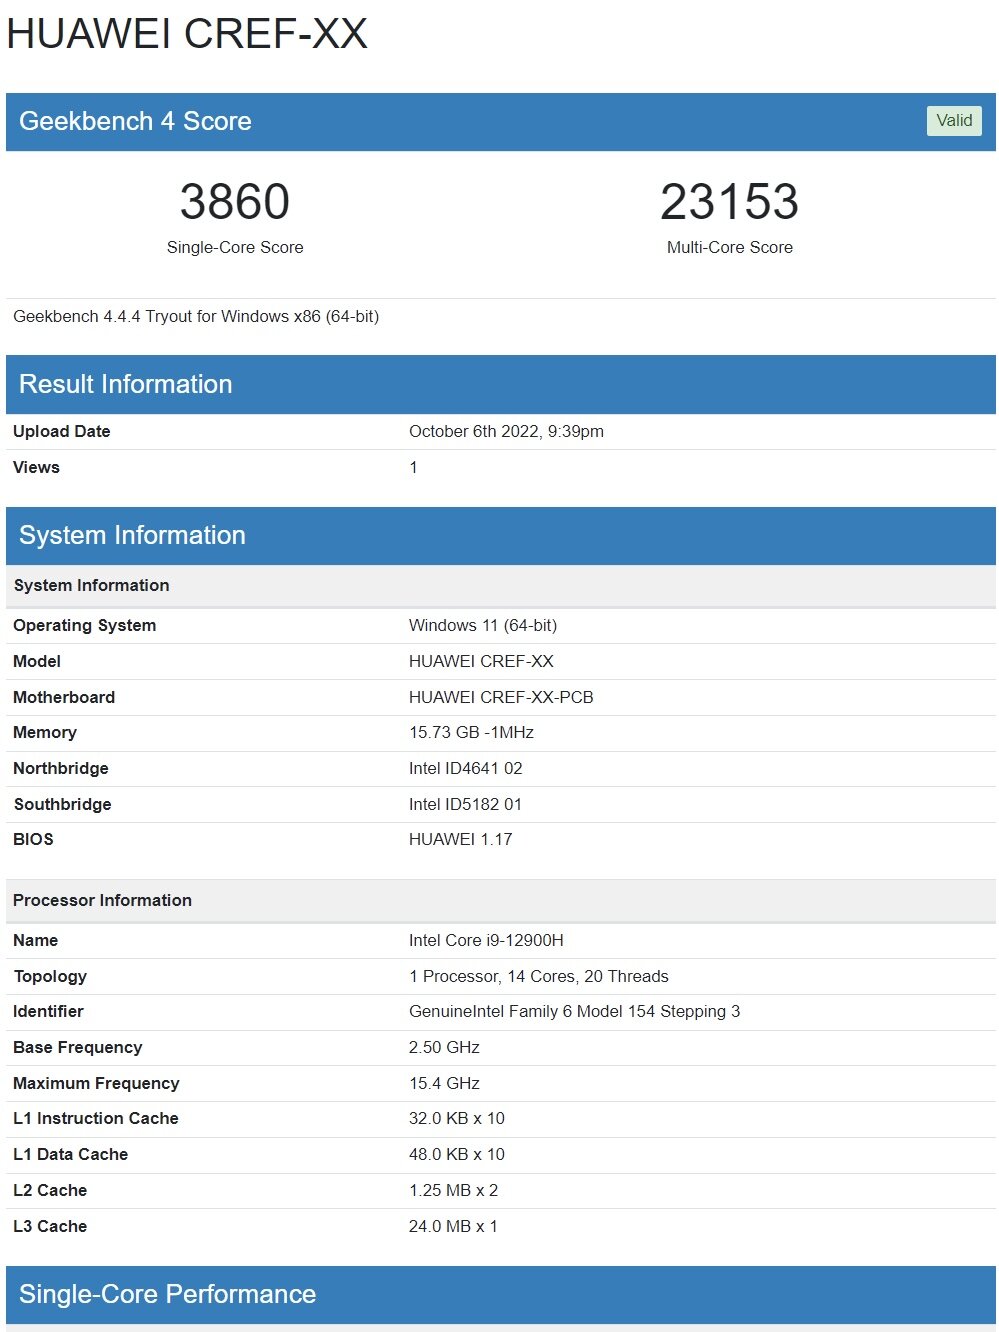Screen dimensions: 999x1332
Task: Select Windows 11 (64-bit) value
Action: click(x=483, y=625)
